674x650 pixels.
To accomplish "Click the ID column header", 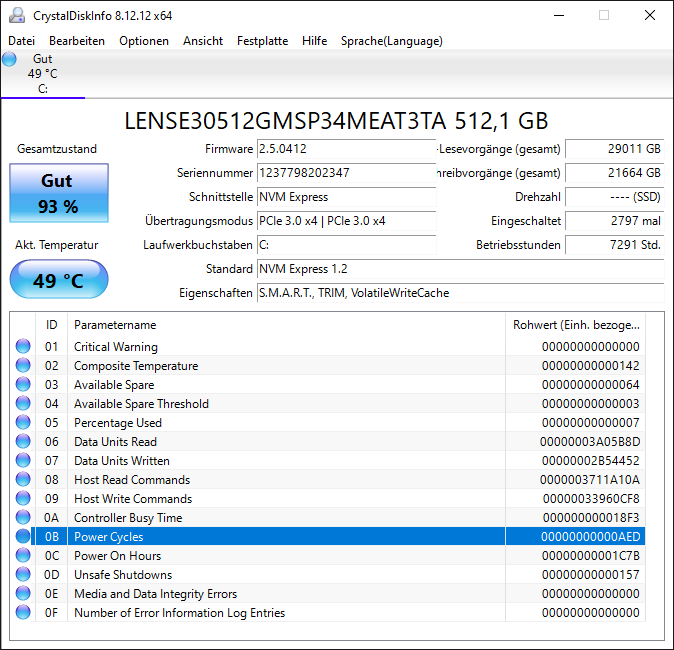I will (x=52, y=325).
